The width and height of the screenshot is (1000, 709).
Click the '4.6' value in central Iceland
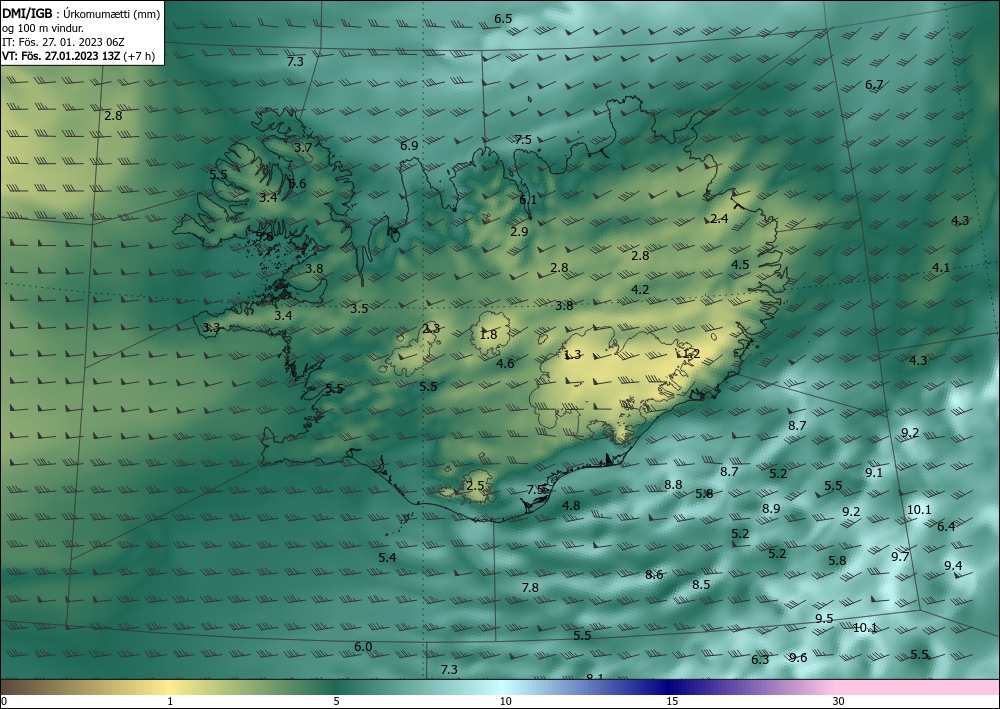505,363
